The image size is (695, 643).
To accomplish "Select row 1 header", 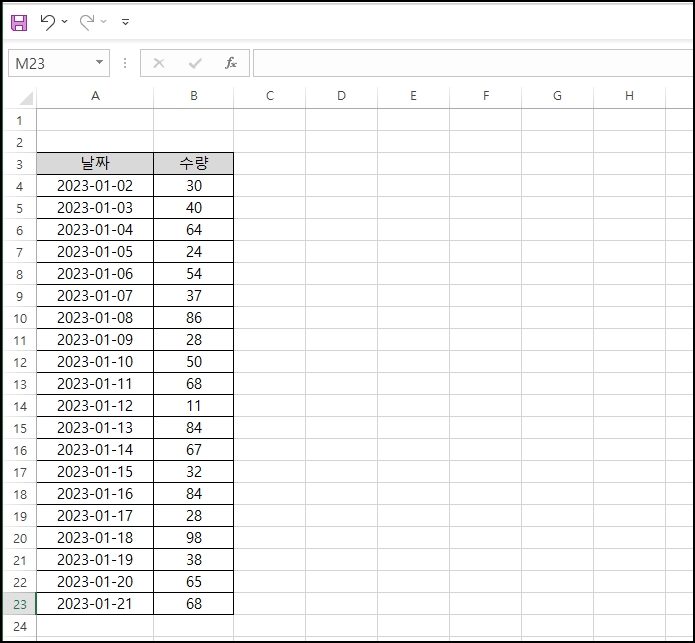I will [x=20, y=120].
